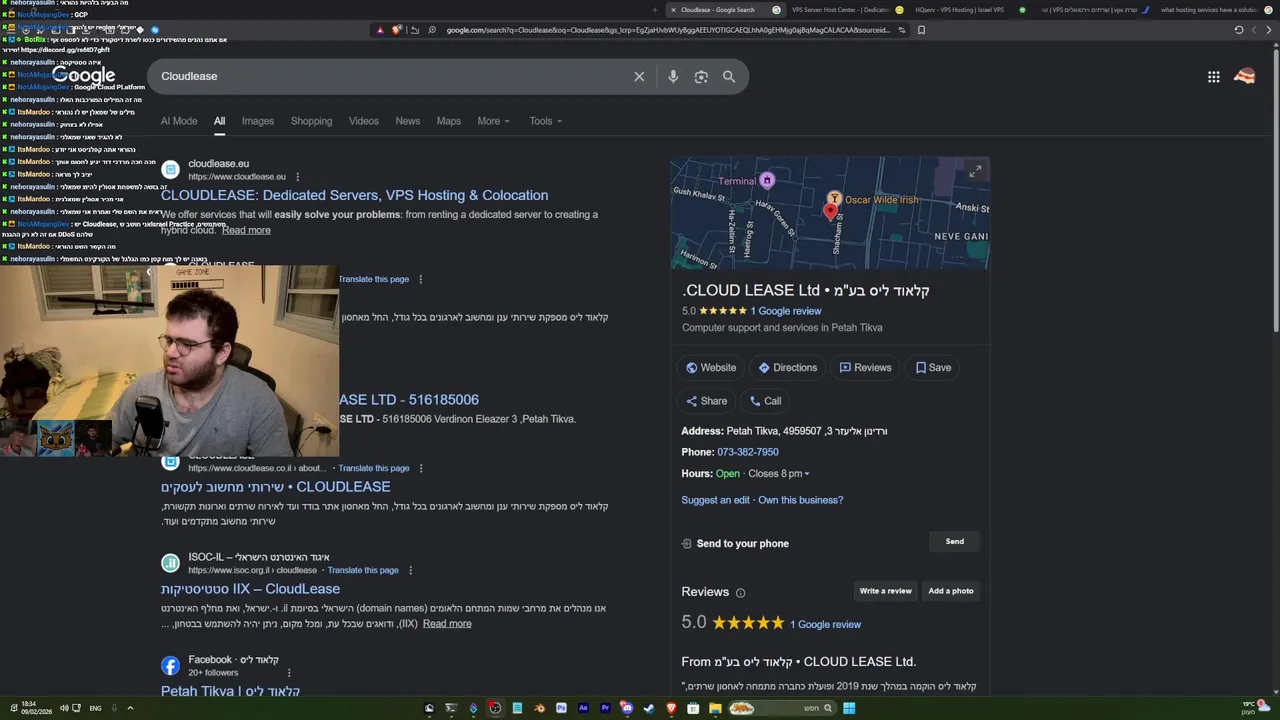
Task: Save CLOUD LEASE Ltd to your places
Action: coord(933,367)
